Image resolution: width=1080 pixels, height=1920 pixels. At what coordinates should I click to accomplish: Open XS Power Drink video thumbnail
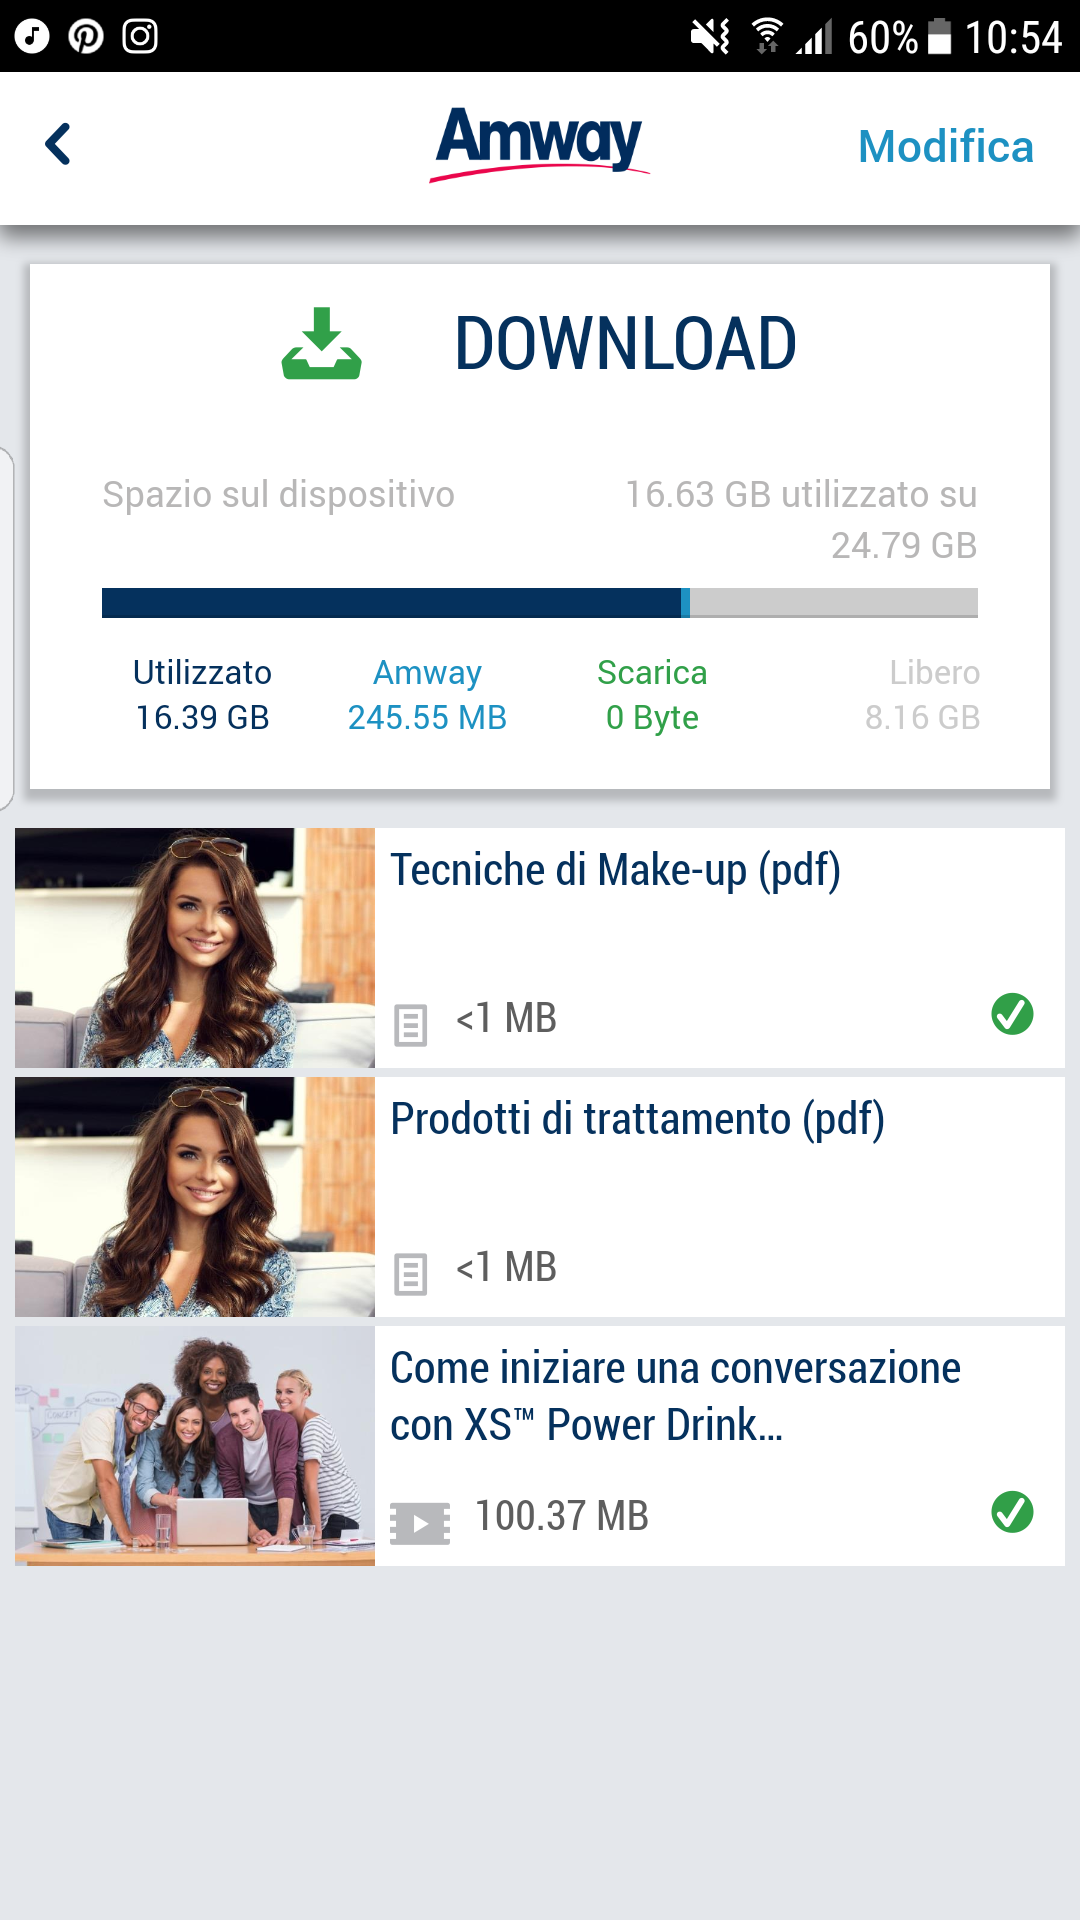(195, 1446)
